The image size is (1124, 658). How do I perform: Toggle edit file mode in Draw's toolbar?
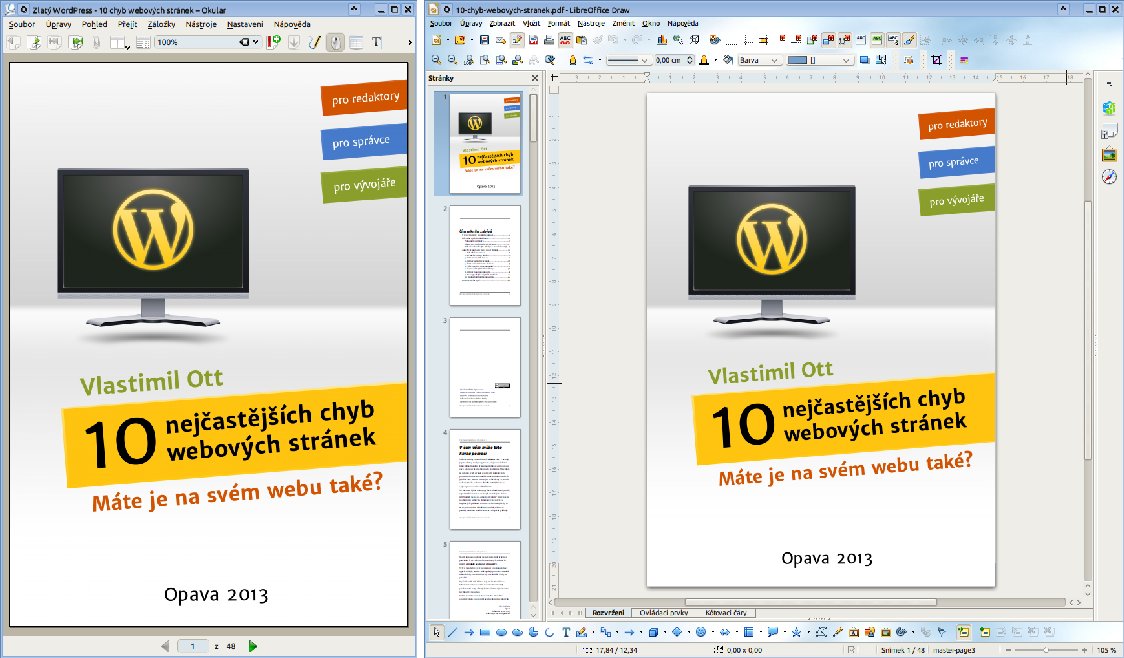[x=517, y=40]
